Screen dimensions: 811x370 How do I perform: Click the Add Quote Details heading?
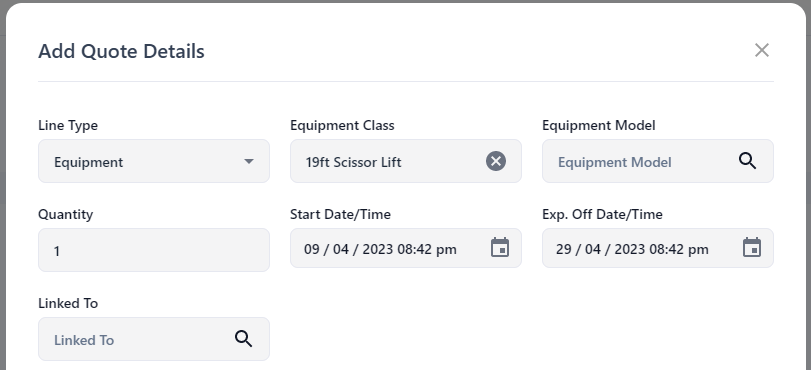pyautogui.click(x=122, y=51)
